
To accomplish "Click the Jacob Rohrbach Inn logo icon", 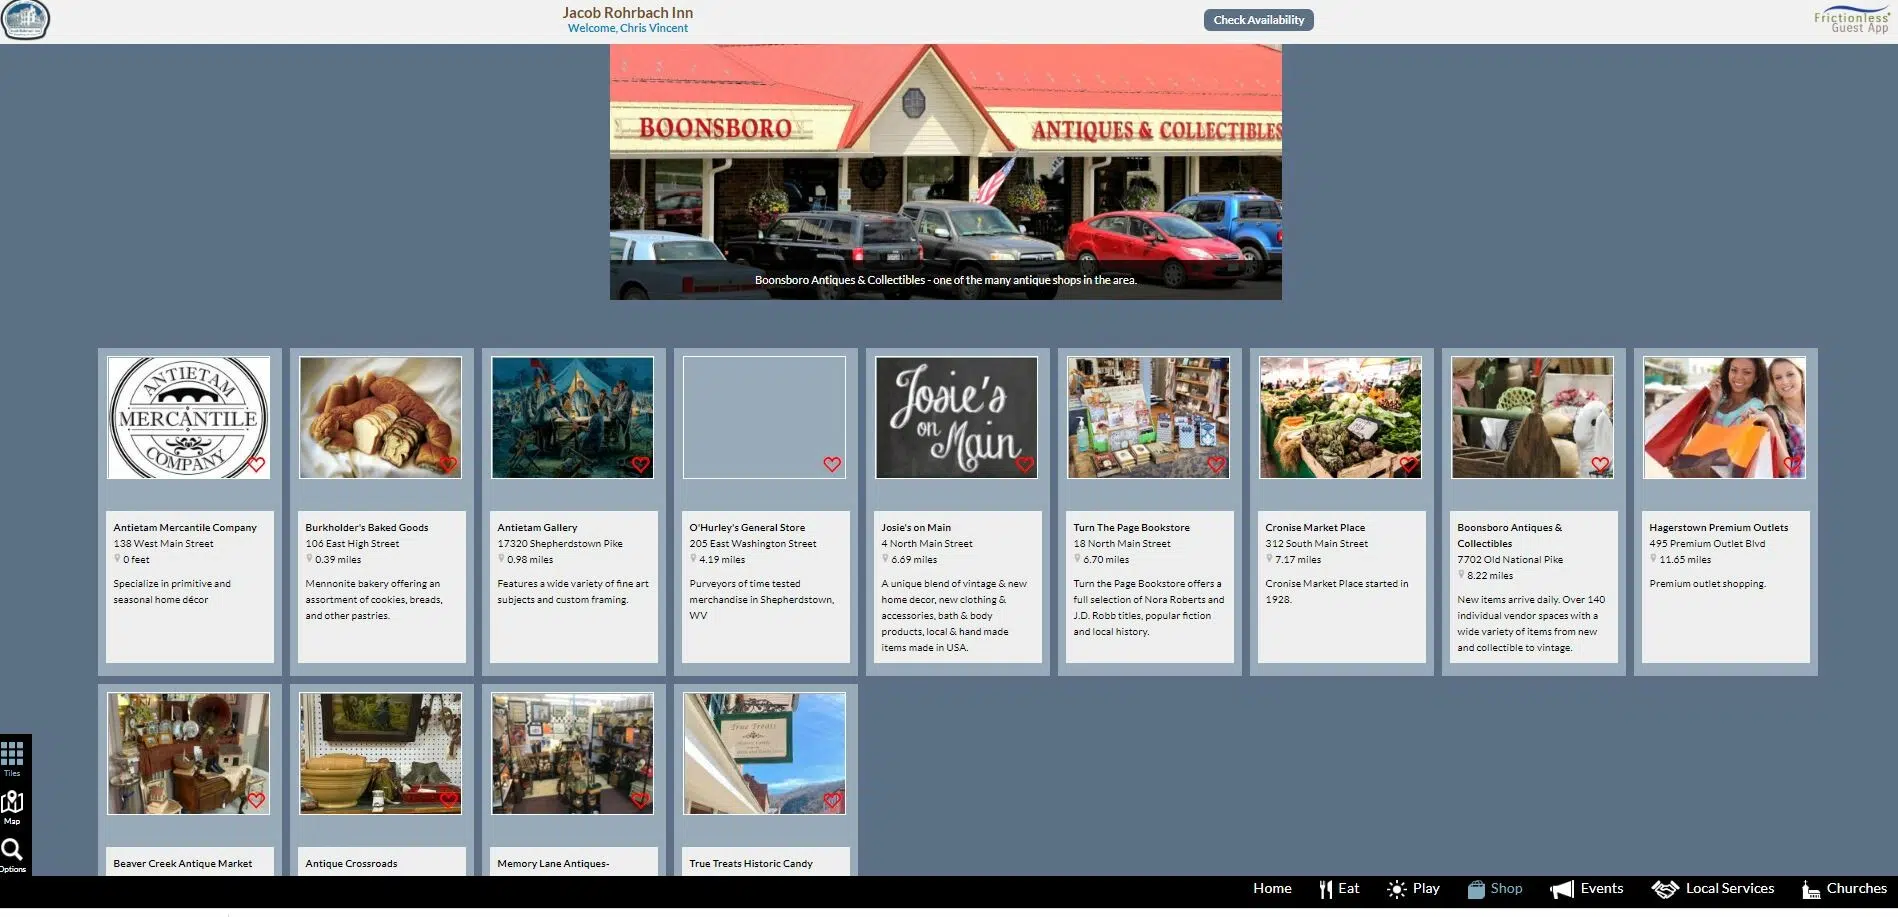I will pyautogui.click(x=25, y=20).
